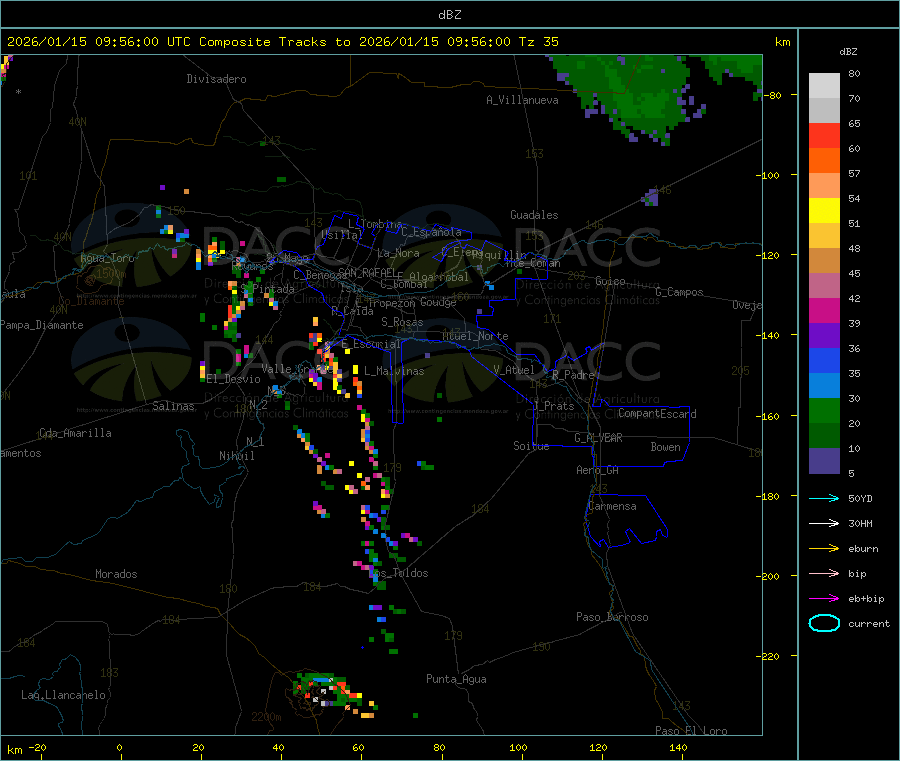Click the yellow eburn arrow icon
Image resolution: width=900 pixels, height=761 pixels.
[824, 549]
